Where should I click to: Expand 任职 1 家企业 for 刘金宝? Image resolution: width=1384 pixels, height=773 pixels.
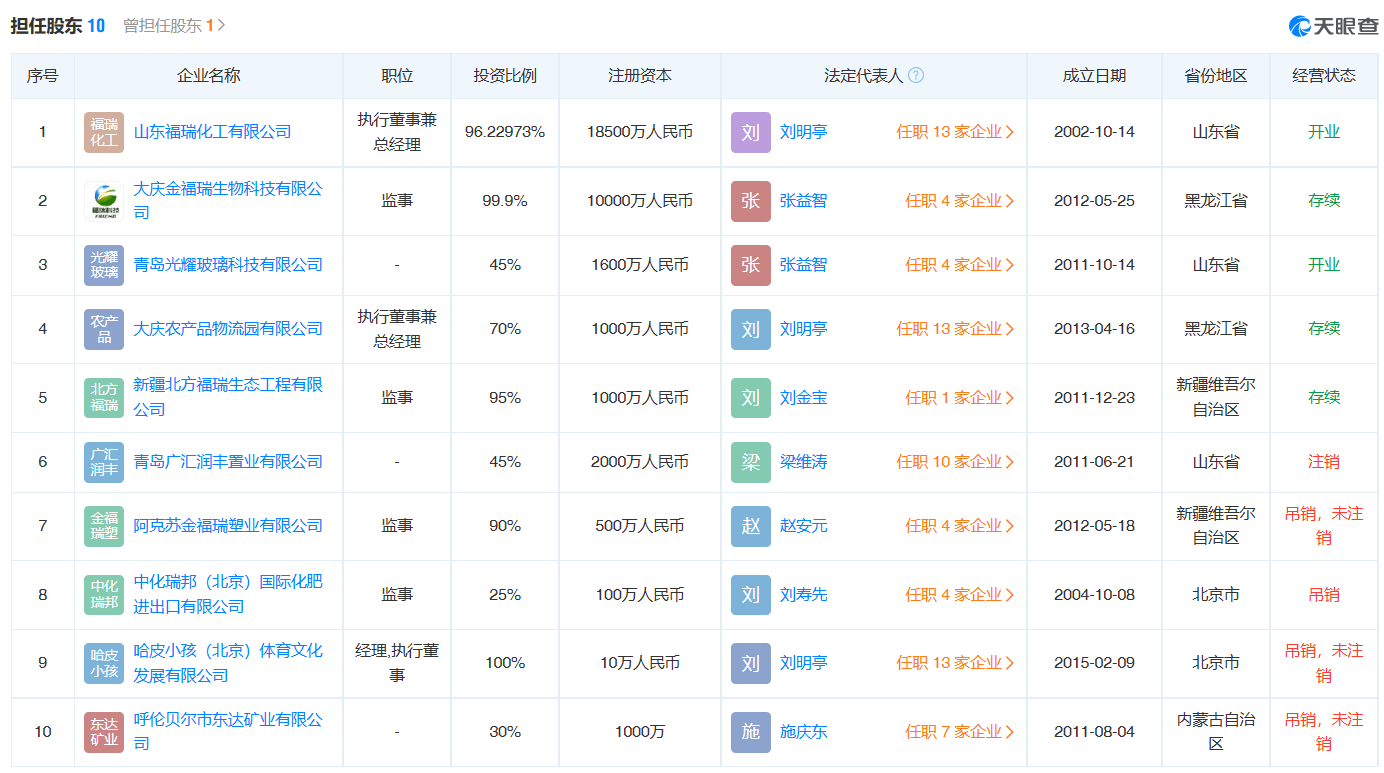coord(960,398)
